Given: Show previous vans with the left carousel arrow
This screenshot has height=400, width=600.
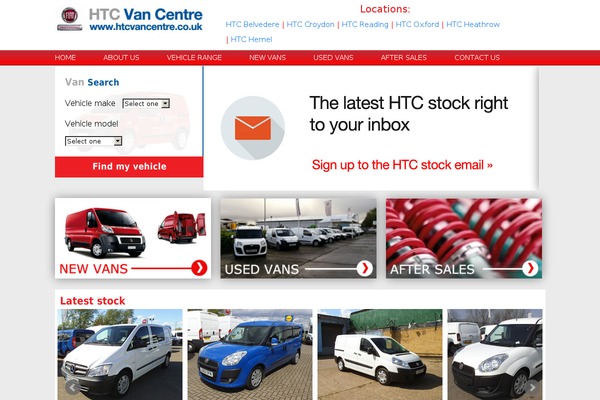Looking at the screenshot, I should 72,387.
